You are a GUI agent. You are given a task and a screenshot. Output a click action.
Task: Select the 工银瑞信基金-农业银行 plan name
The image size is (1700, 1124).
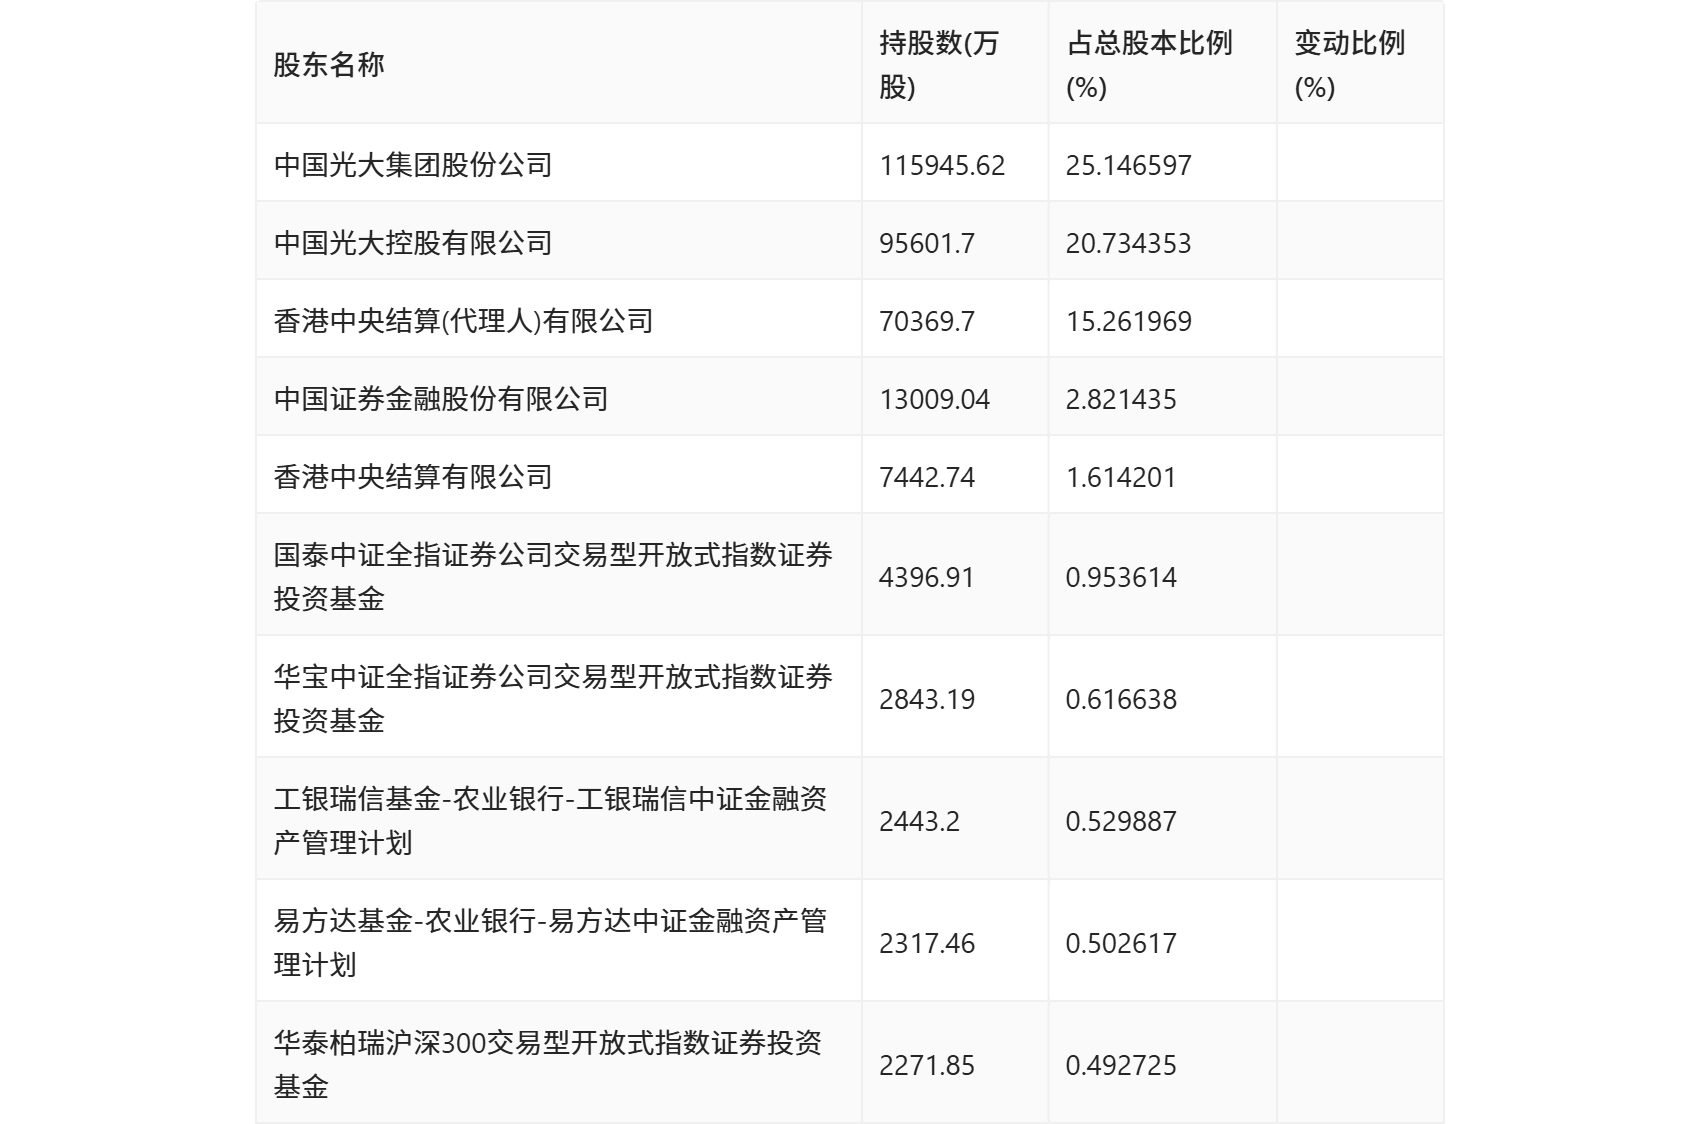click(x=550, y=821)
